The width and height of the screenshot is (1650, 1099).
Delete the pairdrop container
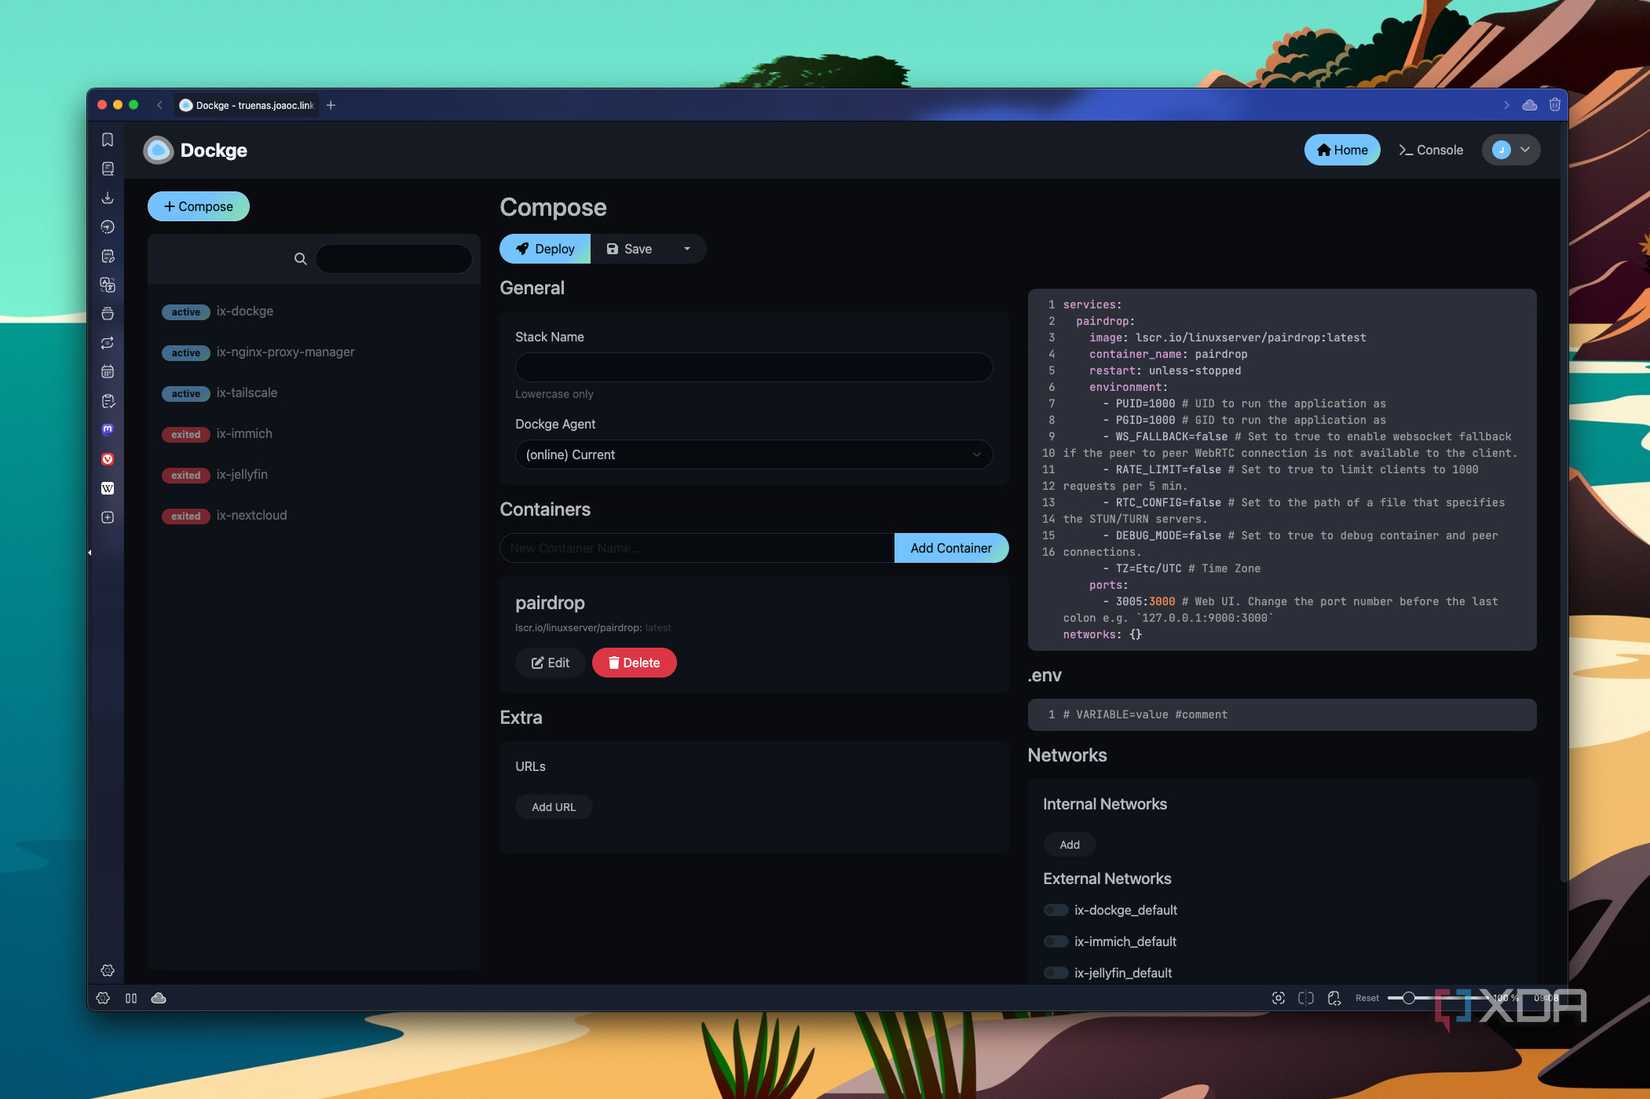point(633,662)
